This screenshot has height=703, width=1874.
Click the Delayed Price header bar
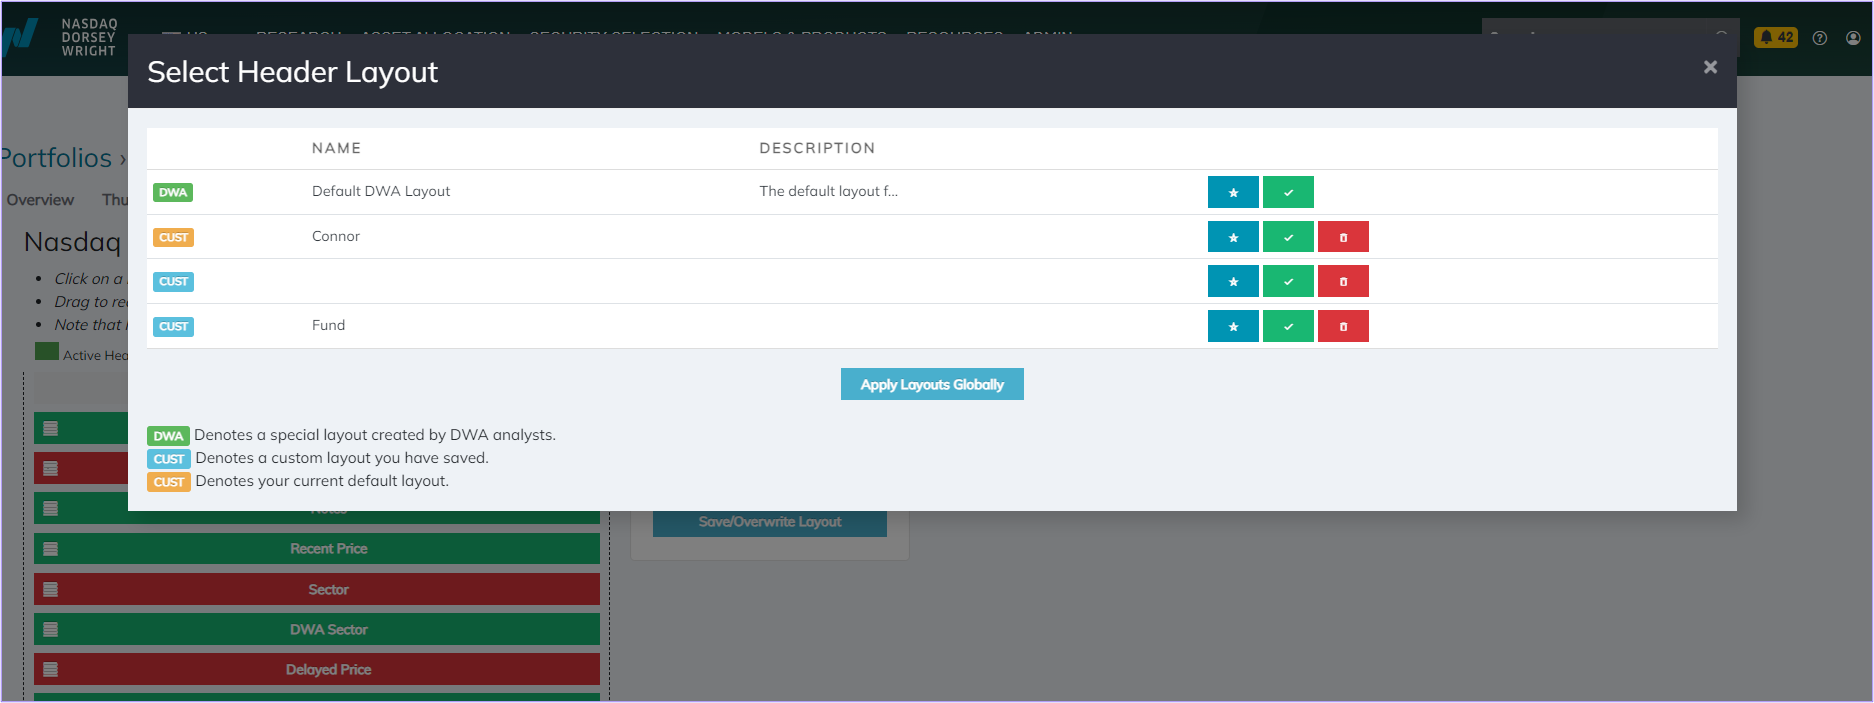click(317, 669)
